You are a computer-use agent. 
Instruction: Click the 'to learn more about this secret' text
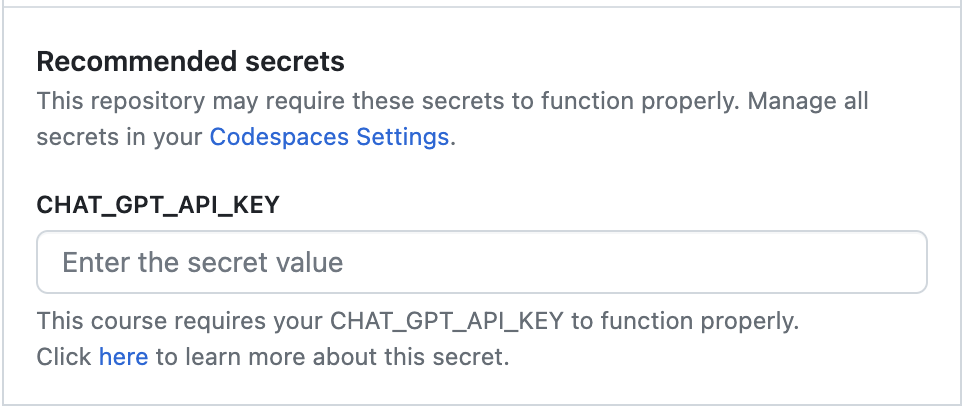332,356
